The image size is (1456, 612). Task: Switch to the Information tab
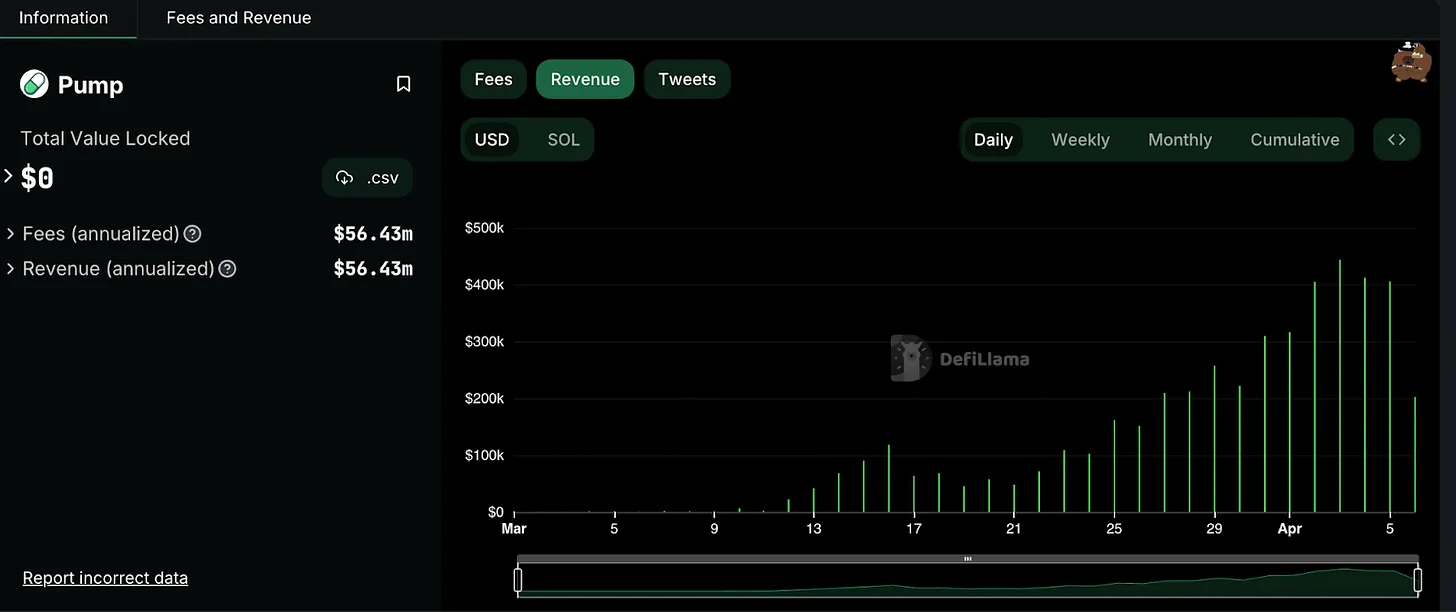coord(64,17)
